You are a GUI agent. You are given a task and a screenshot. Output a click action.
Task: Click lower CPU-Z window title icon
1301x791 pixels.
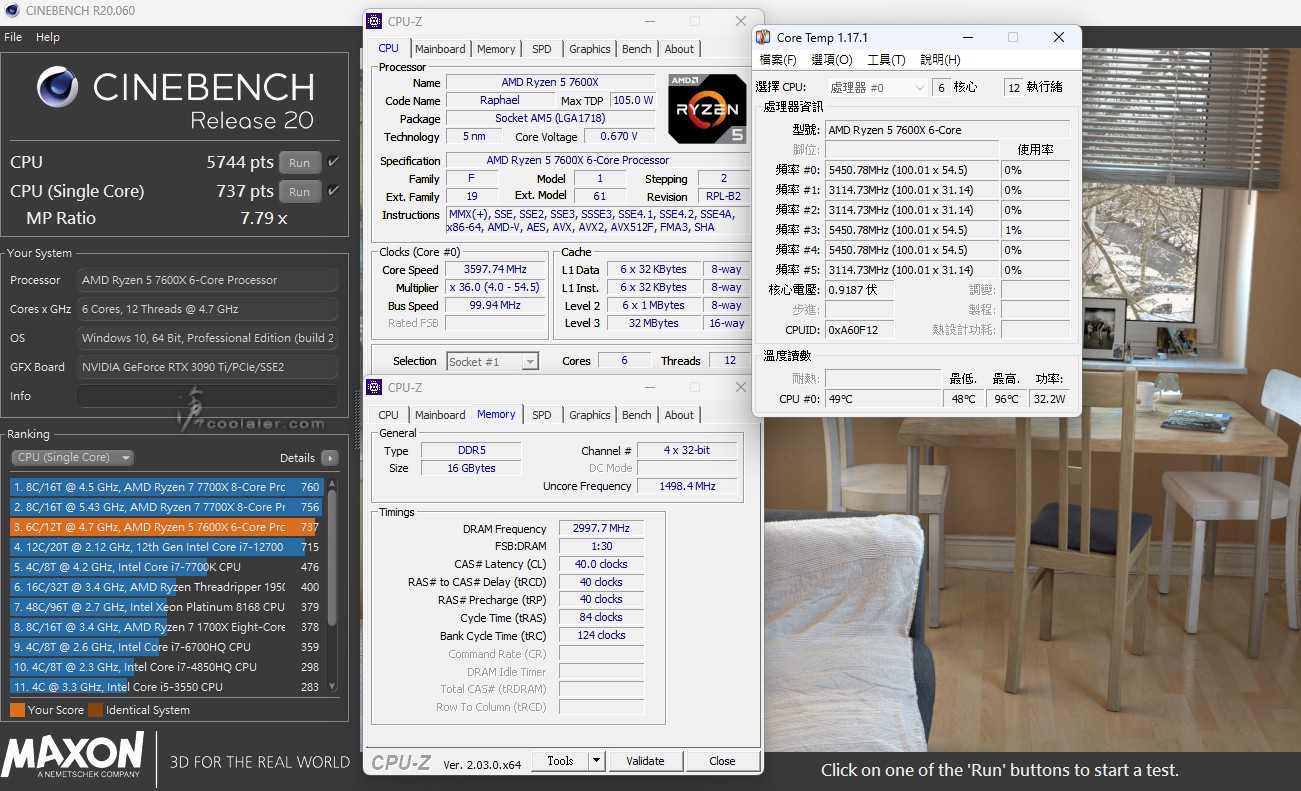pyautogui.click(x=374, y=387)
